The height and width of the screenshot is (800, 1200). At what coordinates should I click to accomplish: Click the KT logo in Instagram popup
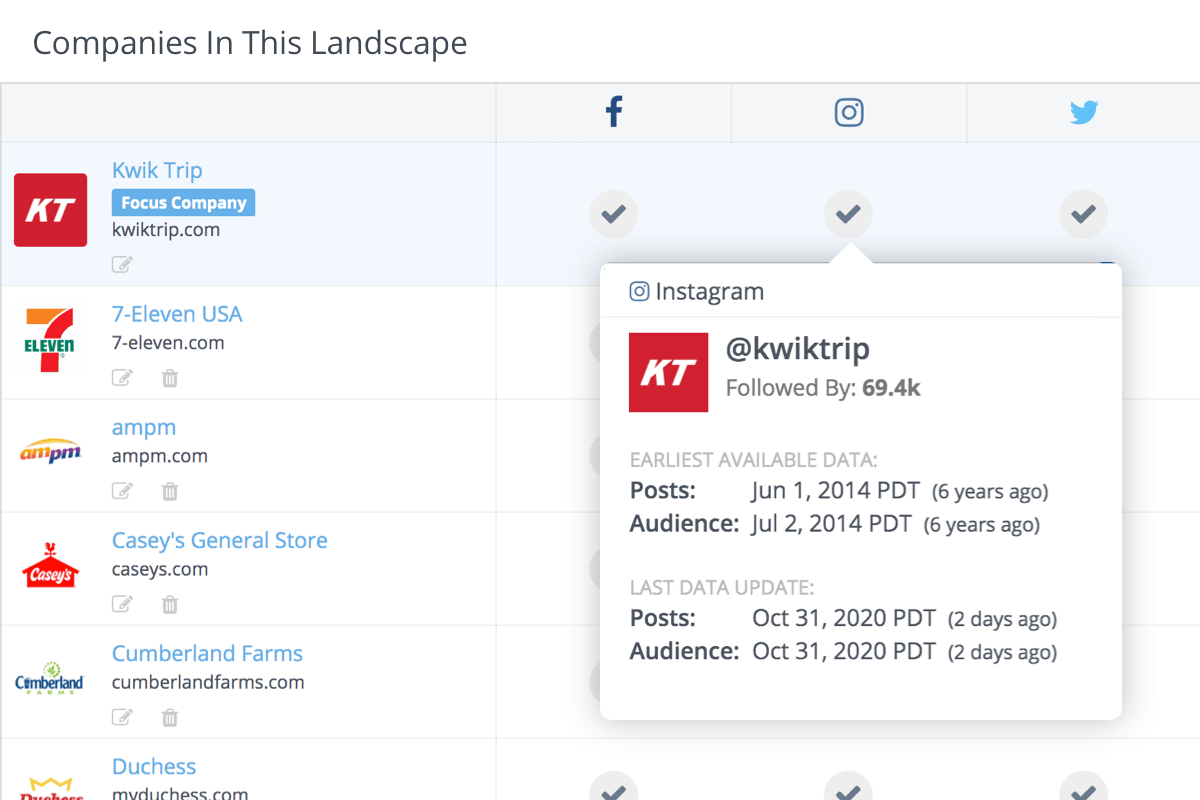click(668, 372)
